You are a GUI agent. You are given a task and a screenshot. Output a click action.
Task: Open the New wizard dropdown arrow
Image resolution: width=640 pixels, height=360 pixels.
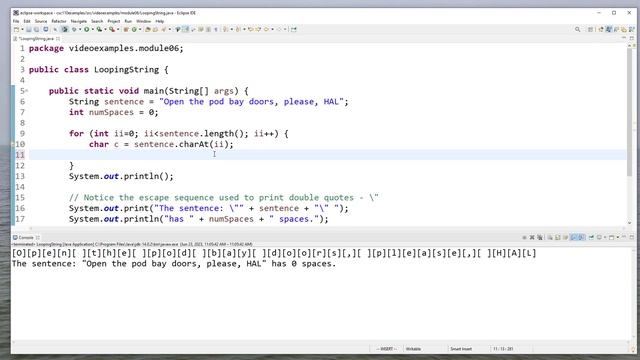[22, 29]
